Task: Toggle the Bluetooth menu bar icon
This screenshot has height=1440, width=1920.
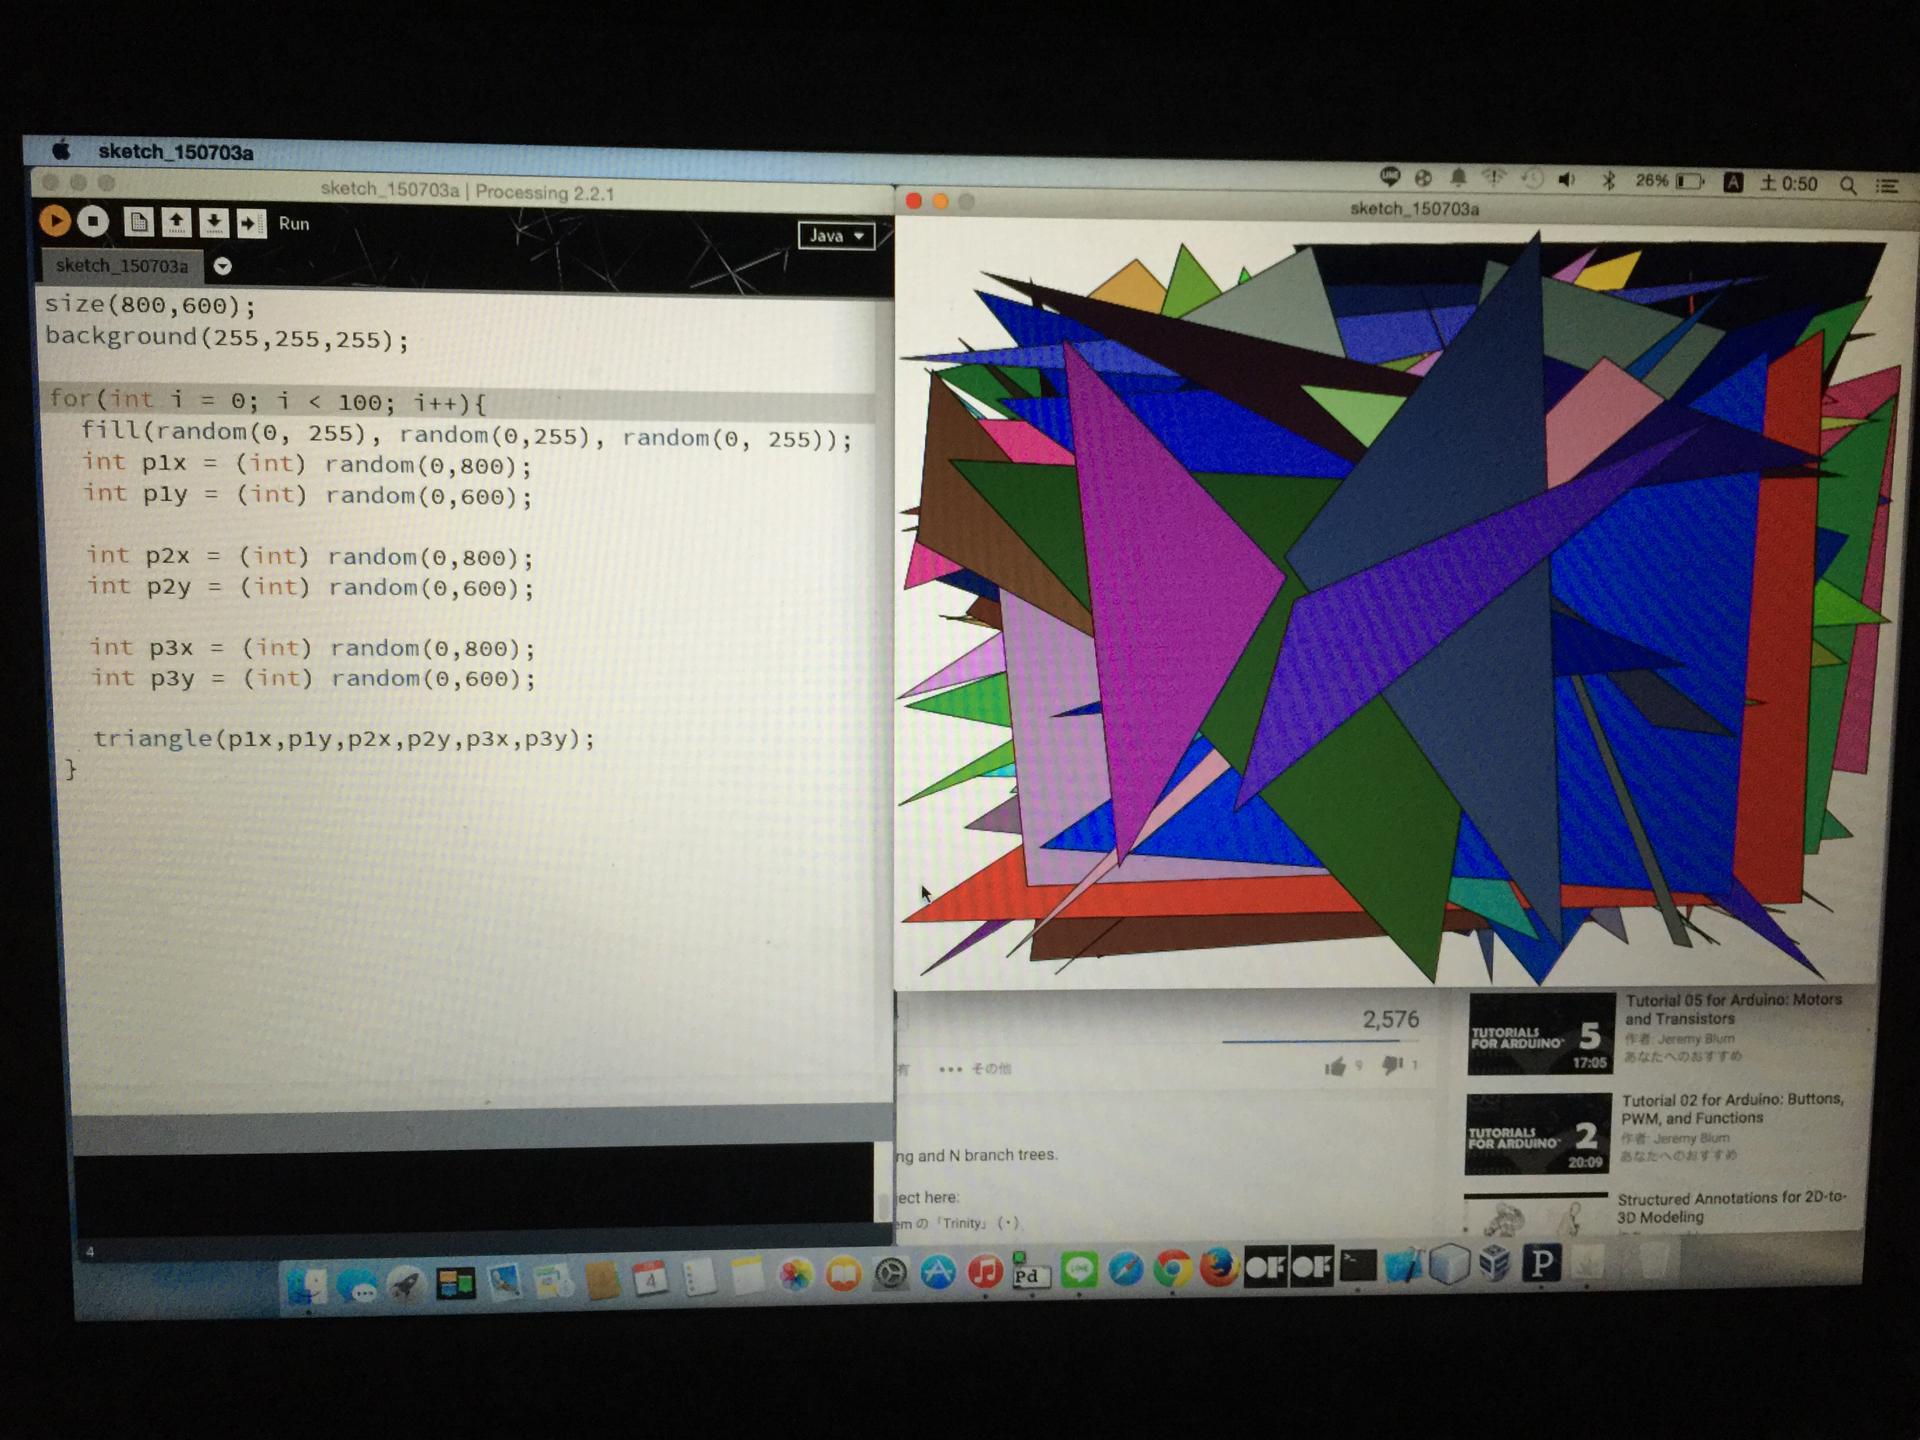Action: tap(1609, 181)
